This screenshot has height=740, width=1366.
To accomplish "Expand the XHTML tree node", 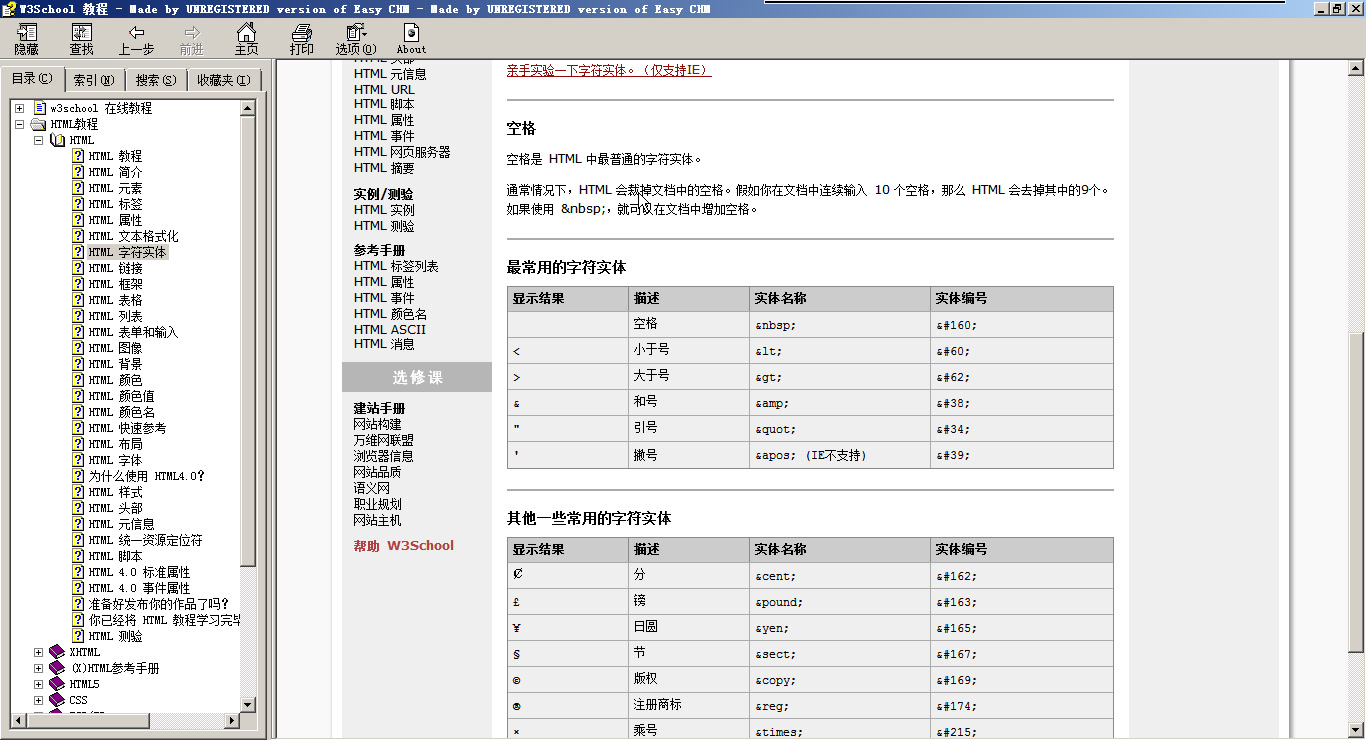I will 38,652.
